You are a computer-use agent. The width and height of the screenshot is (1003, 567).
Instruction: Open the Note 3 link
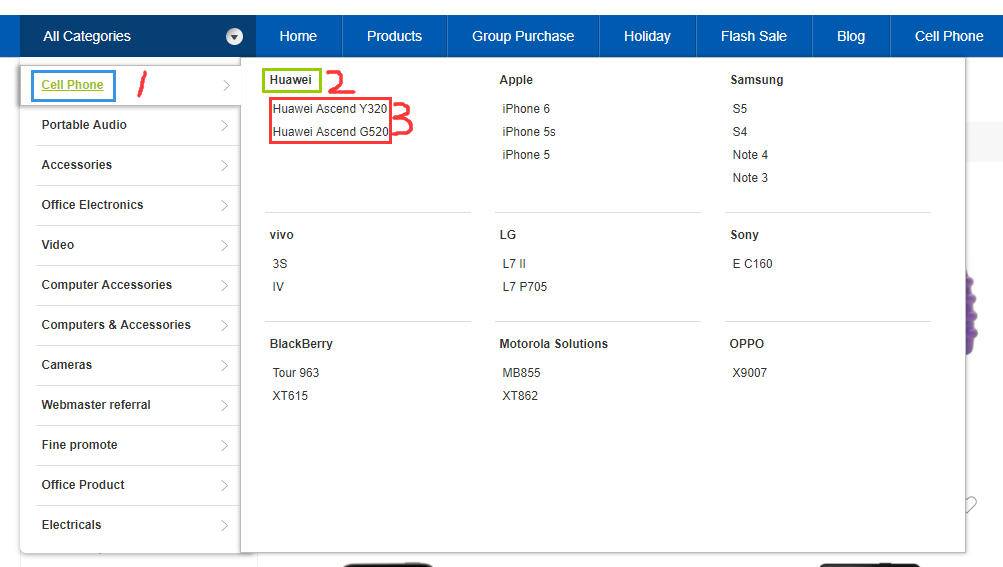750,178
